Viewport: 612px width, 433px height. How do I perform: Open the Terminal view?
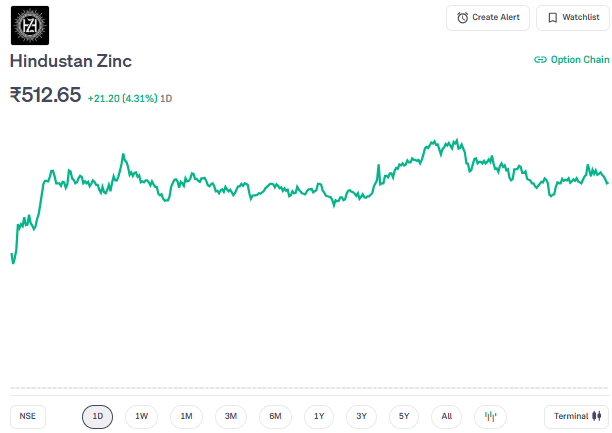tap(576, 416)
